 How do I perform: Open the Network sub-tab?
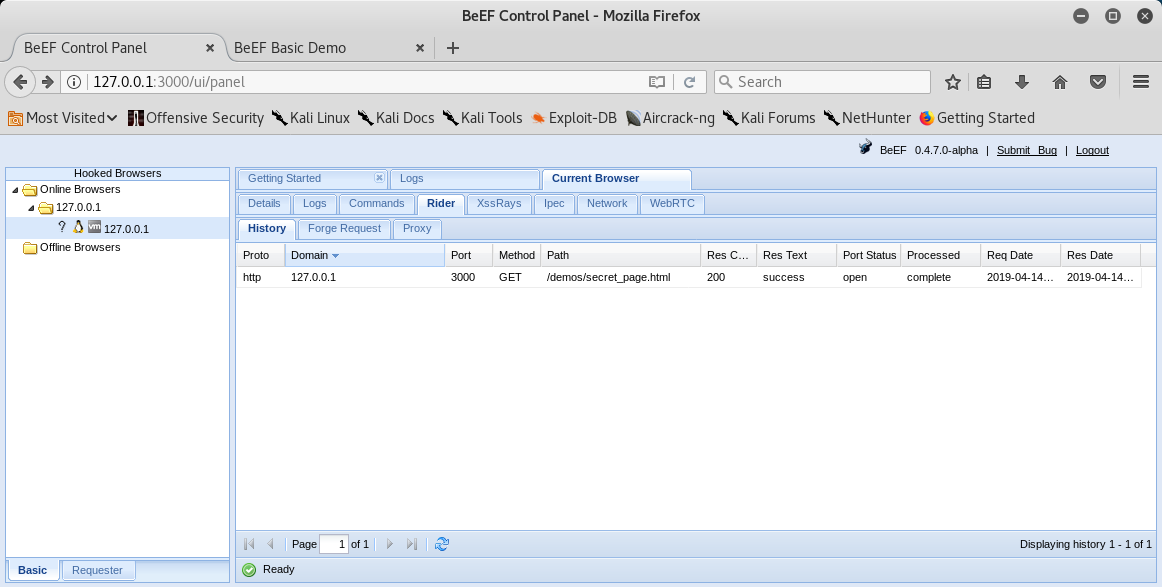607,204
